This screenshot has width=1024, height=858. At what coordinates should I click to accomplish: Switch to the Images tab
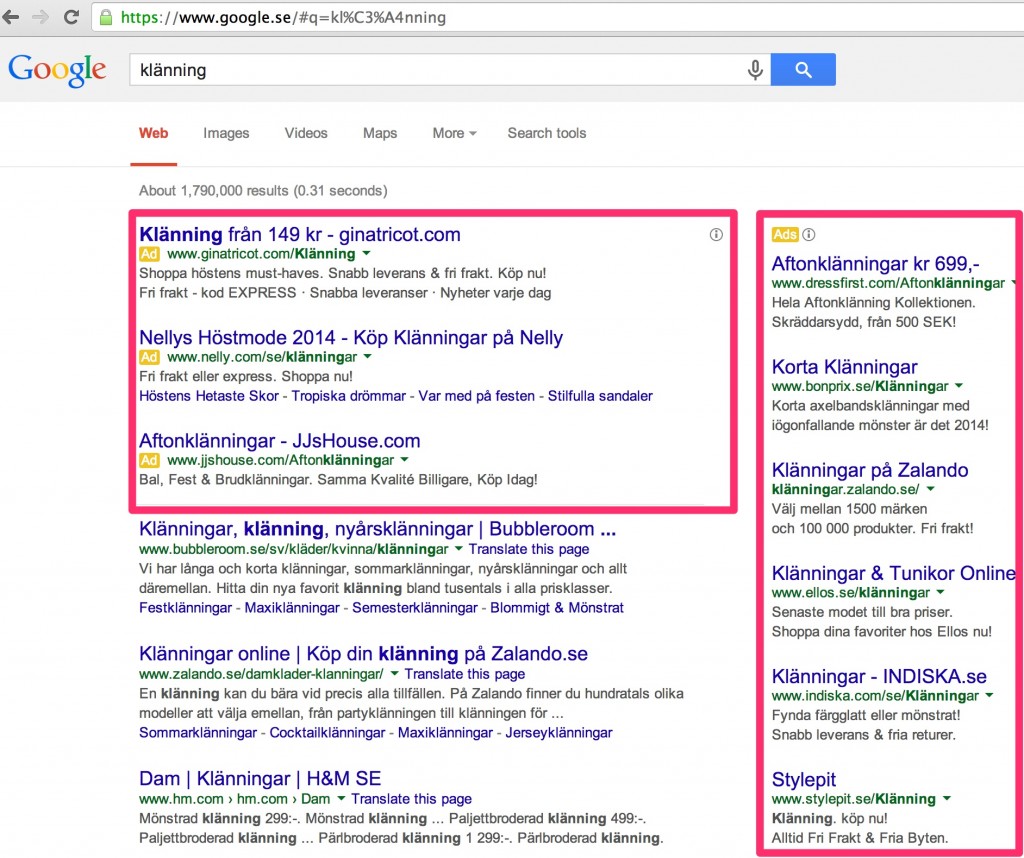pos(226,133)
